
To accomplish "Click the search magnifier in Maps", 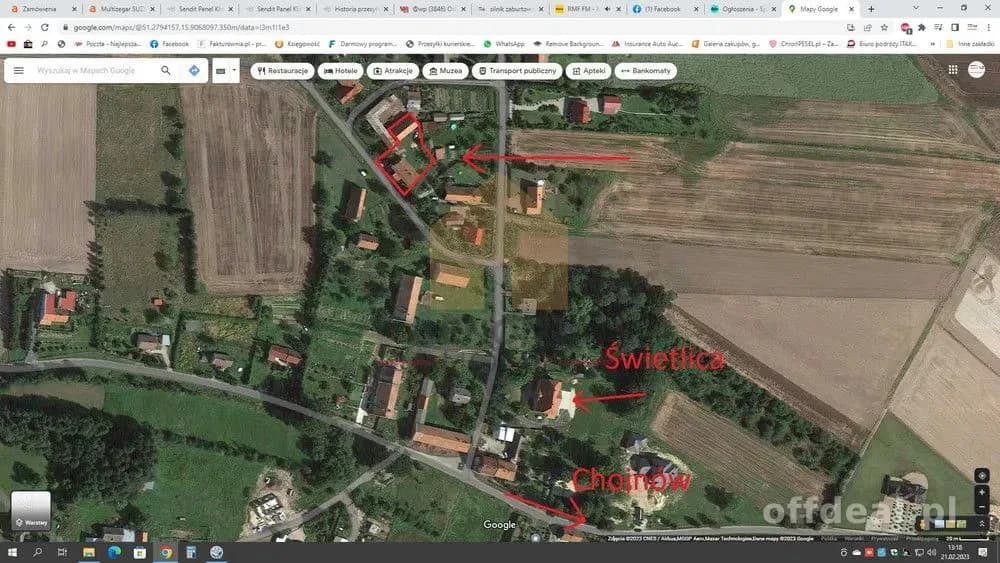I will coord(166,71).
